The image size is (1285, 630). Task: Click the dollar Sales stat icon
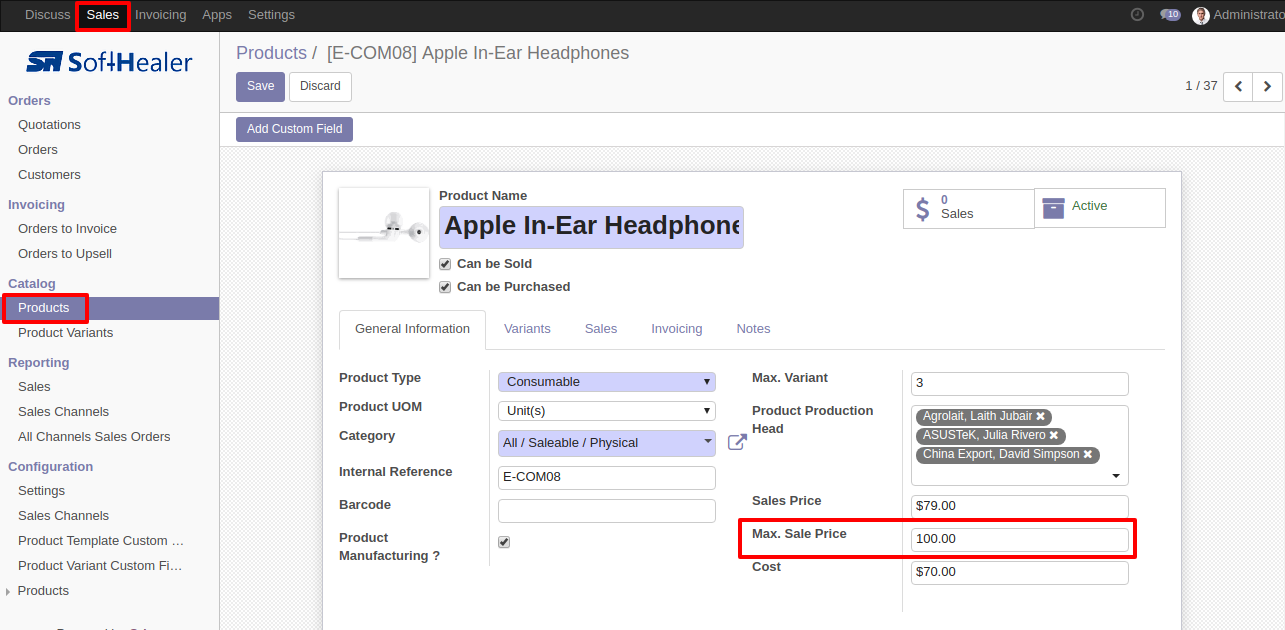(x=923, y=208)
